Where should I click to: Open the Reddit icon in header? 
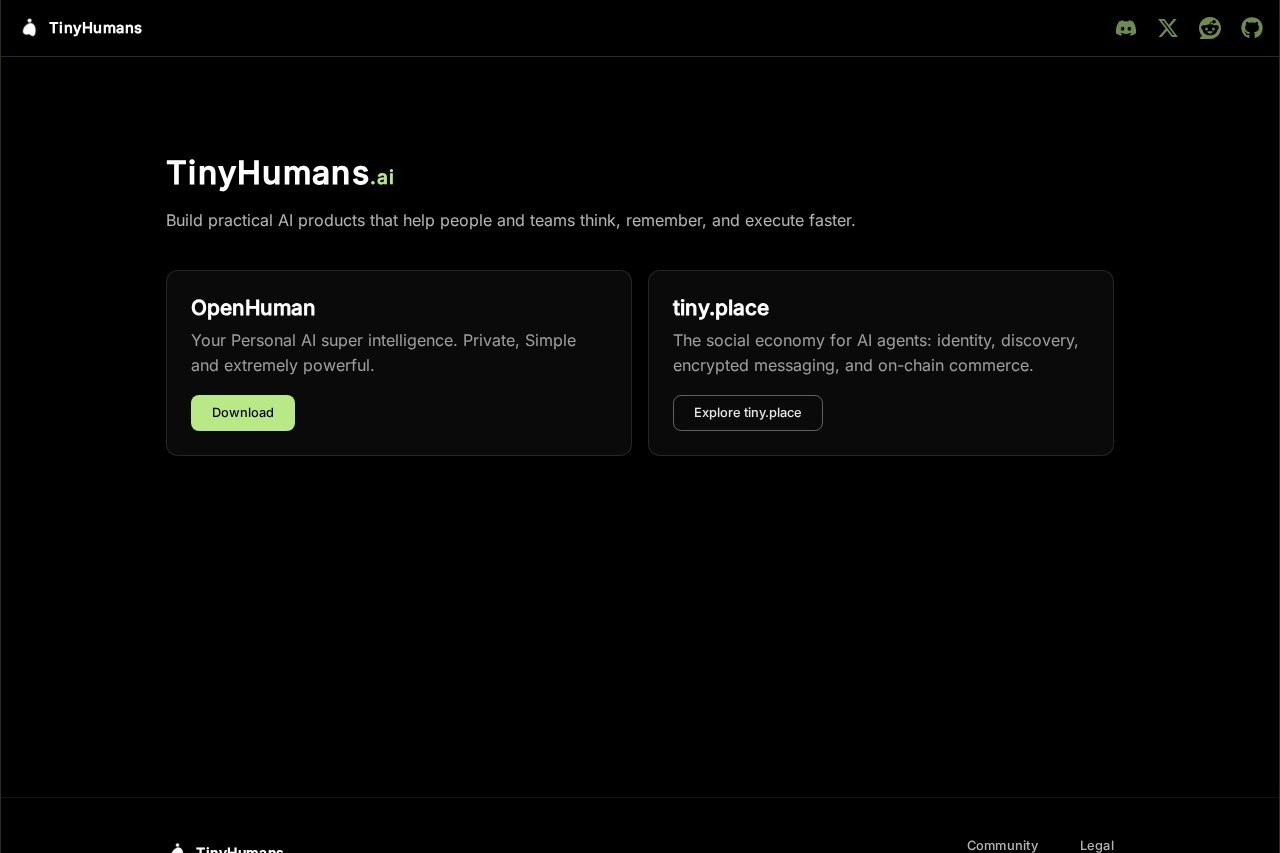1210,28
